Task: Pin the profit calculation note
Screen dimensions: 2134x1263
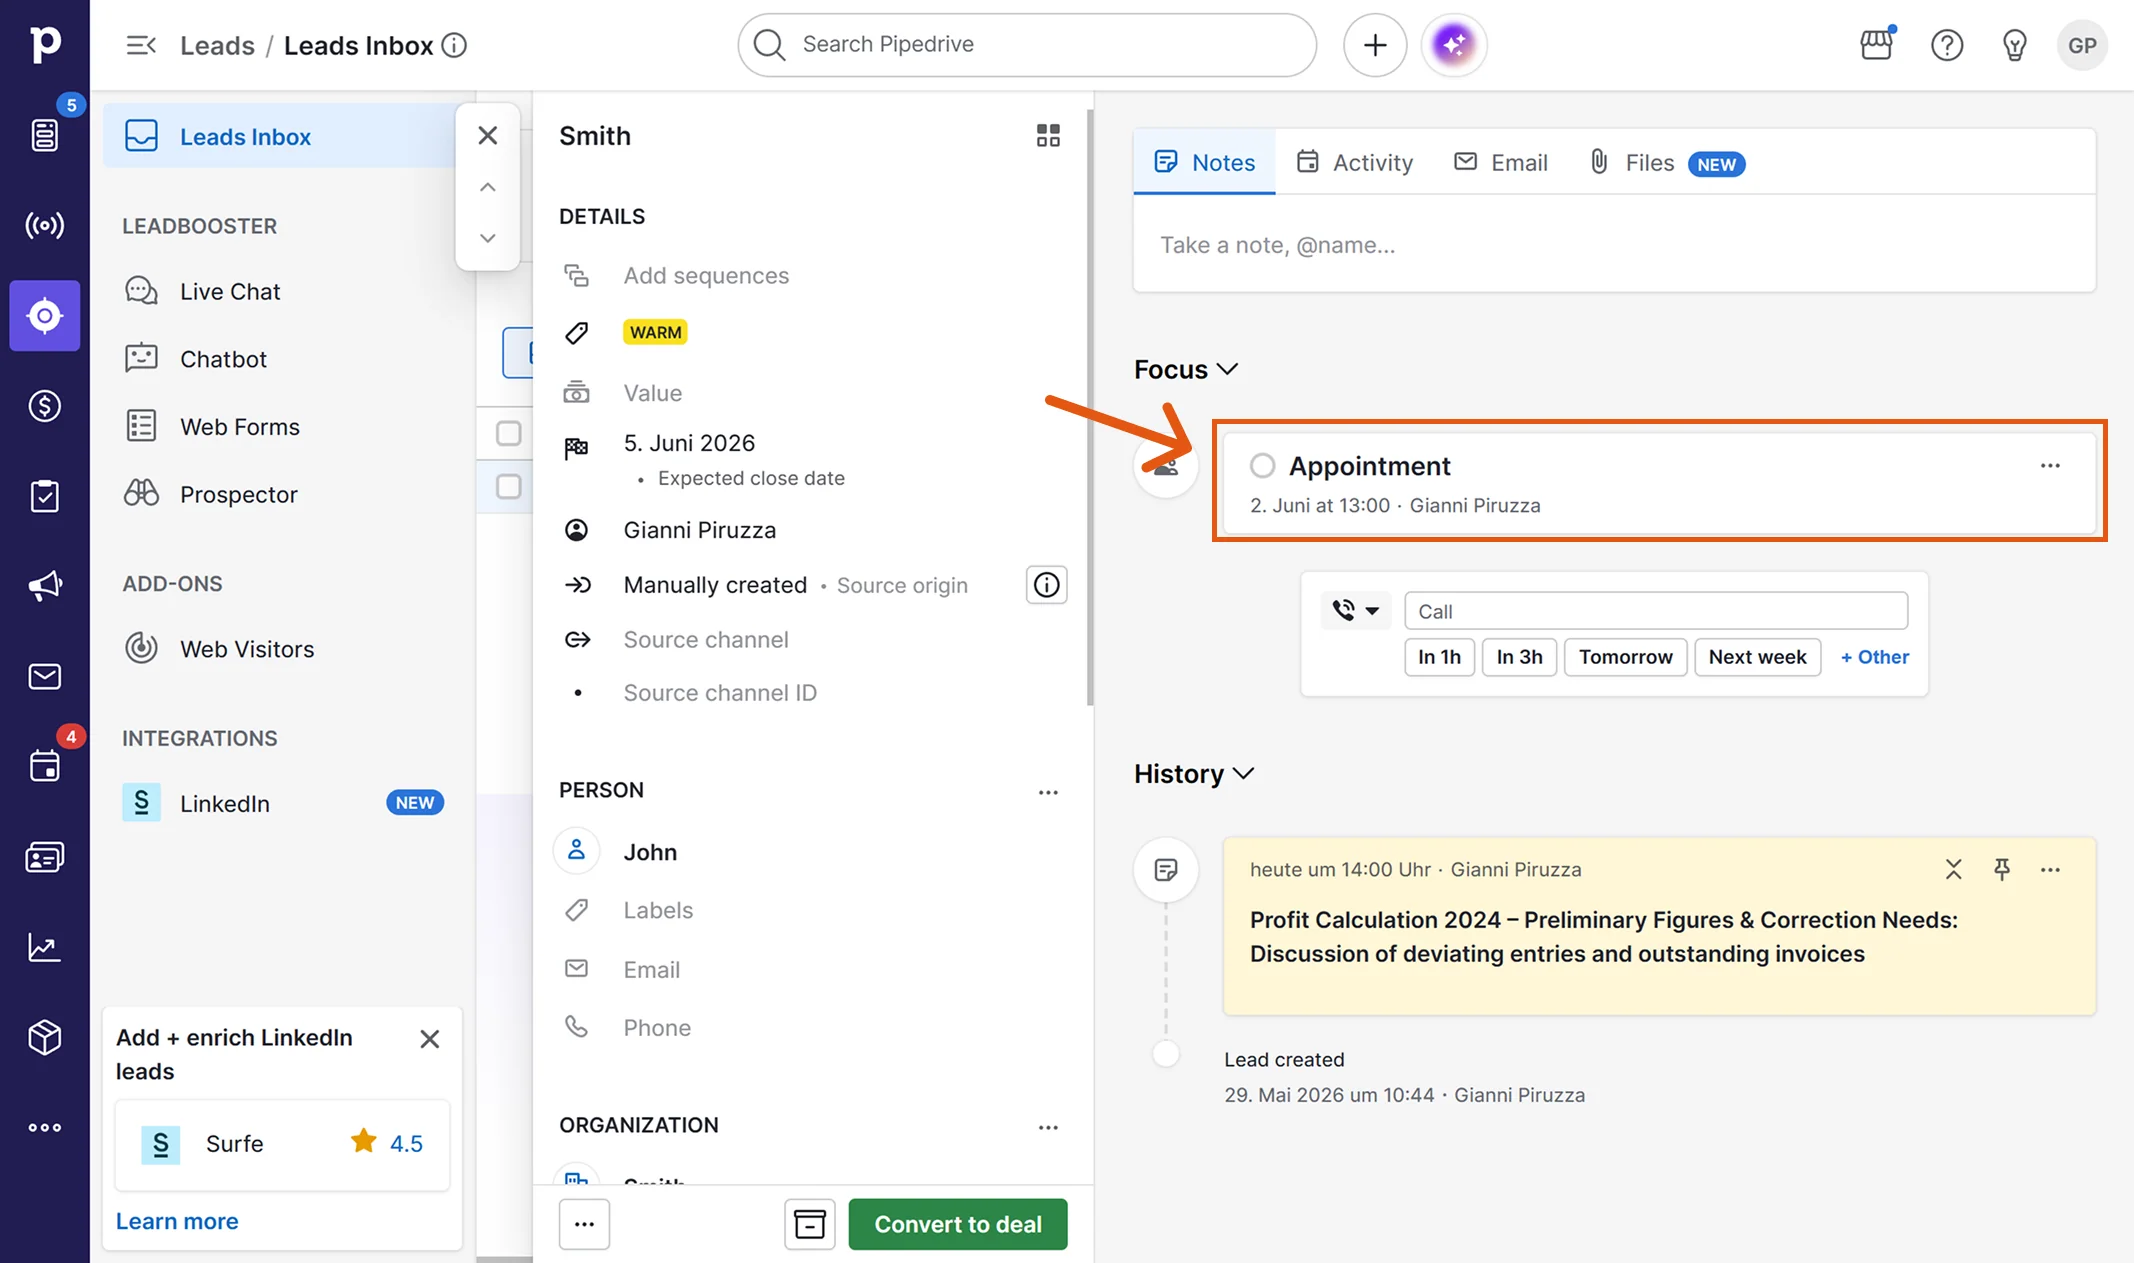Action: pos(2002,869)
